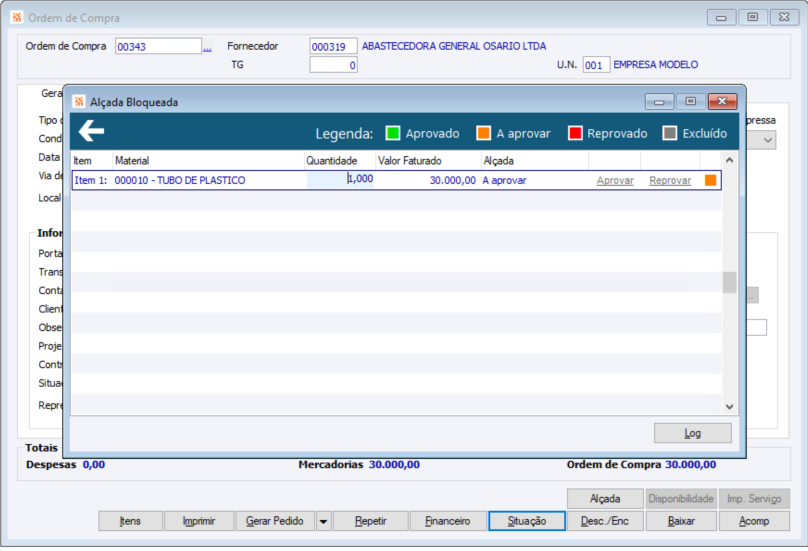The width and height of the screenshot is (808, 551).
Task: Click the Gerar Pedido button
Action: click(275, 521)
